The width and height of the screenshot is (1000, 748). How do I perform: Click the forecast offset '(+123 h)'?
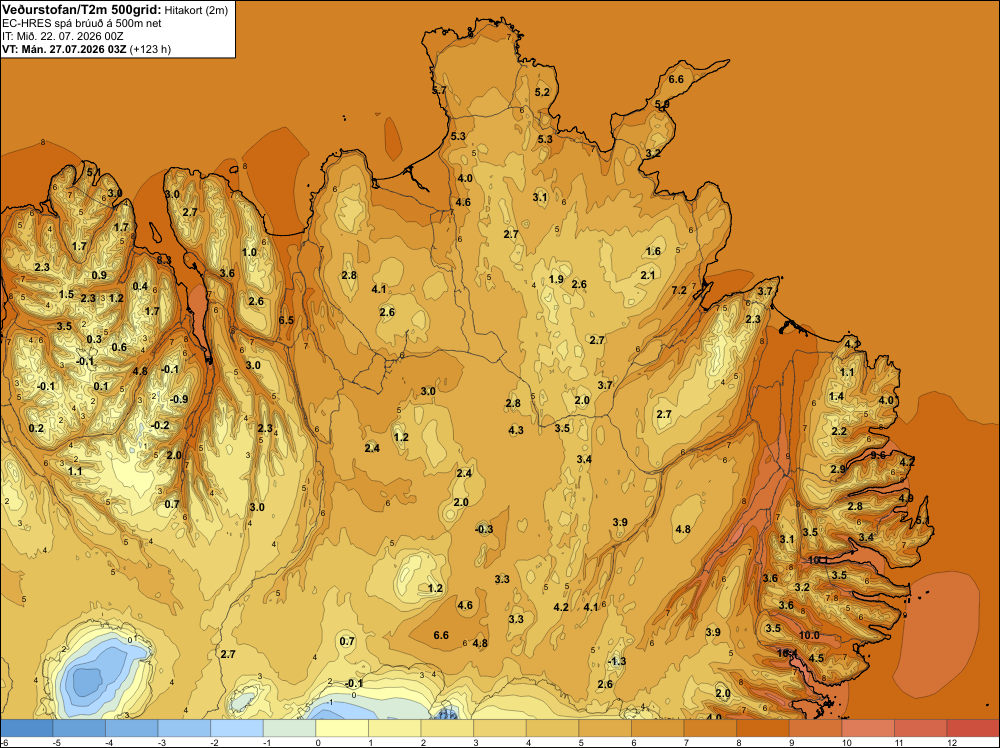tap(150, 49)
